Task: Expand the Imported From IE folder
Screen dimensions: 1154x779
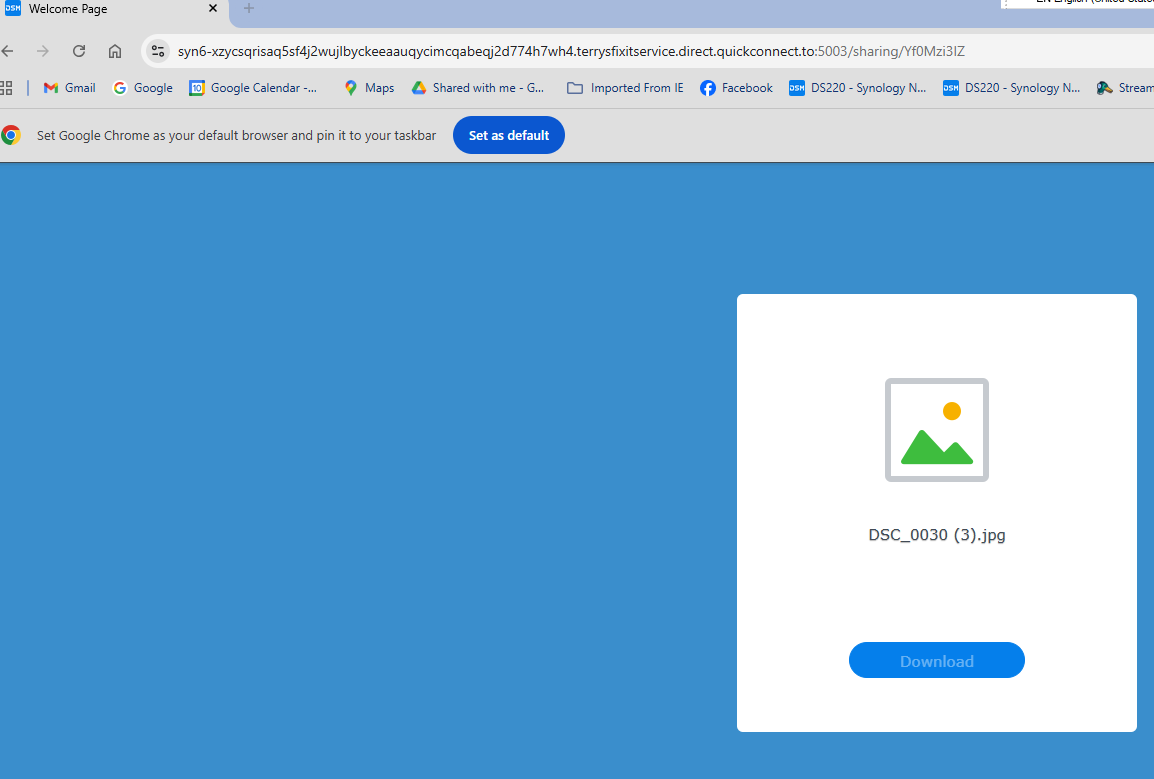Action: click(625, 88)
